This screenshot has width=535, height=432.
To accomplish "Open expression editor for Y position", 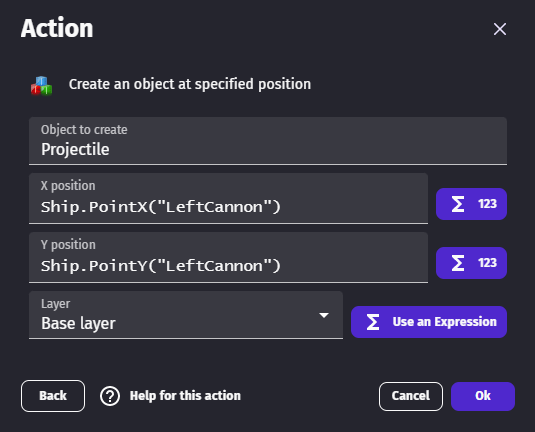I will 471,263.
